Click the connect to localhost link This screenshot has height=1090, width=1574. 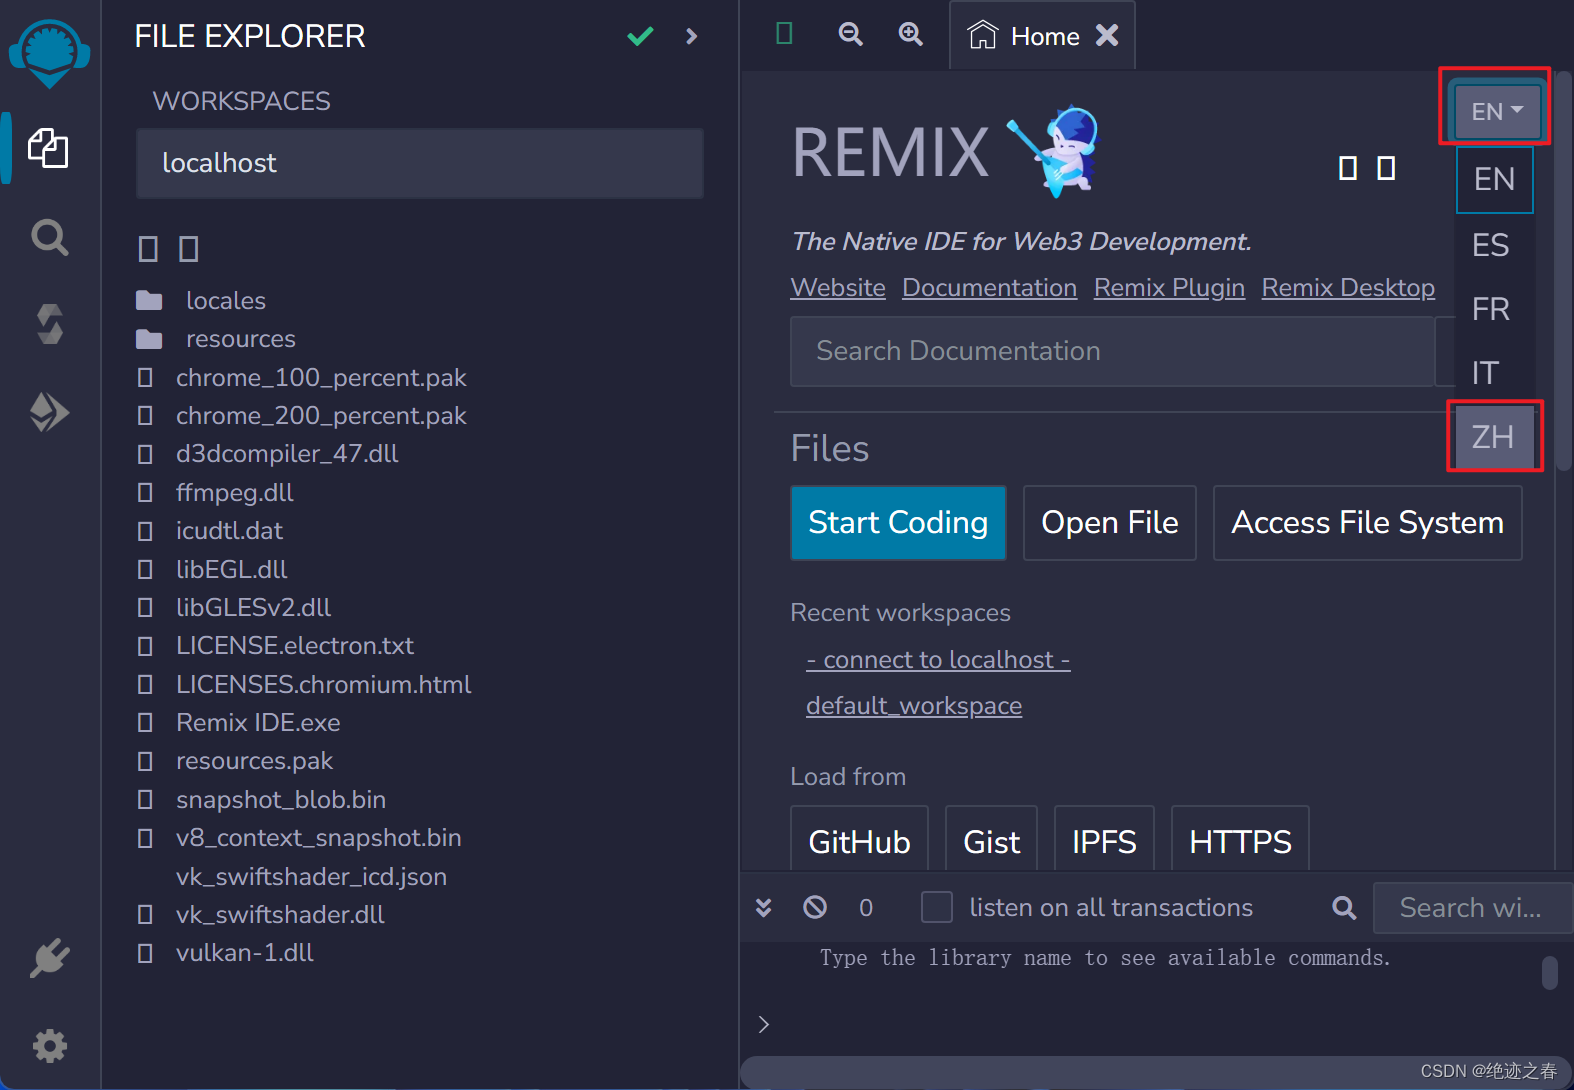(938, 660)
